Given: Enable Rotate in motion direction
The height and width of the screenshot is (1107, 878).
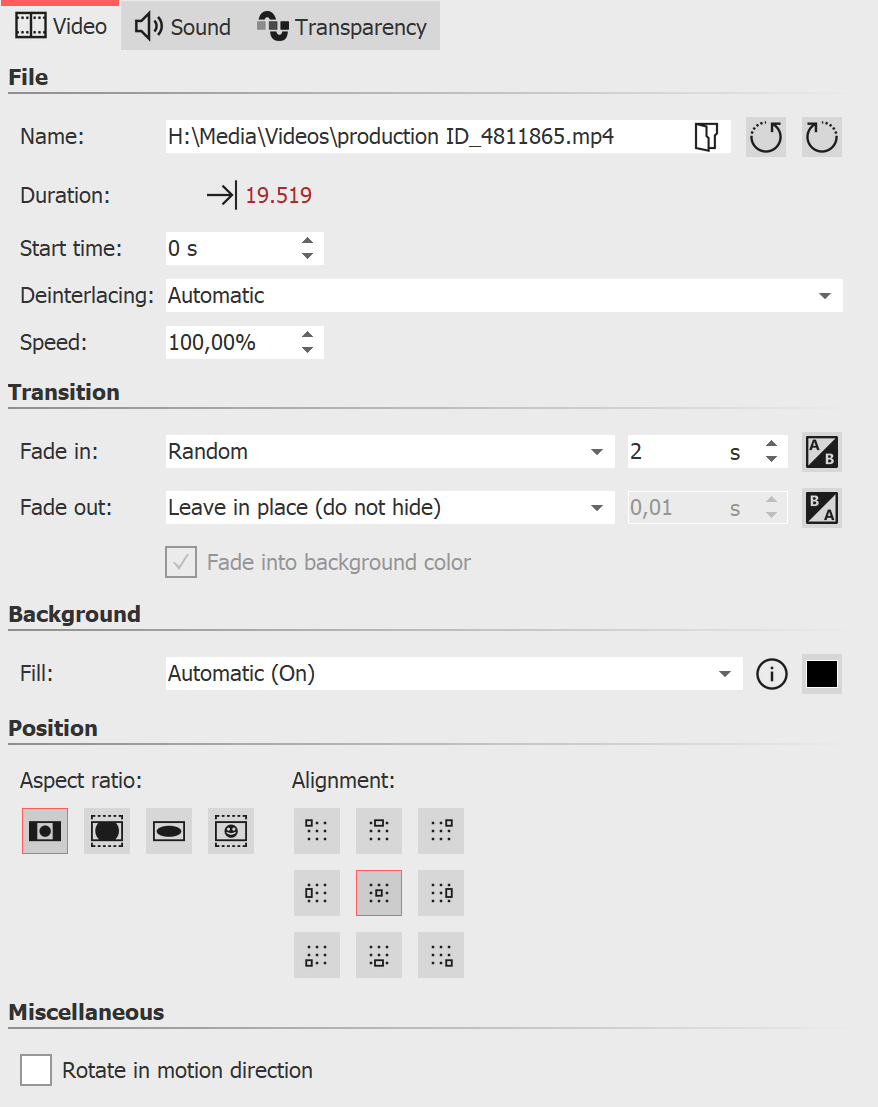Looking at the screenshot, I should click(x=35, y=1070).
